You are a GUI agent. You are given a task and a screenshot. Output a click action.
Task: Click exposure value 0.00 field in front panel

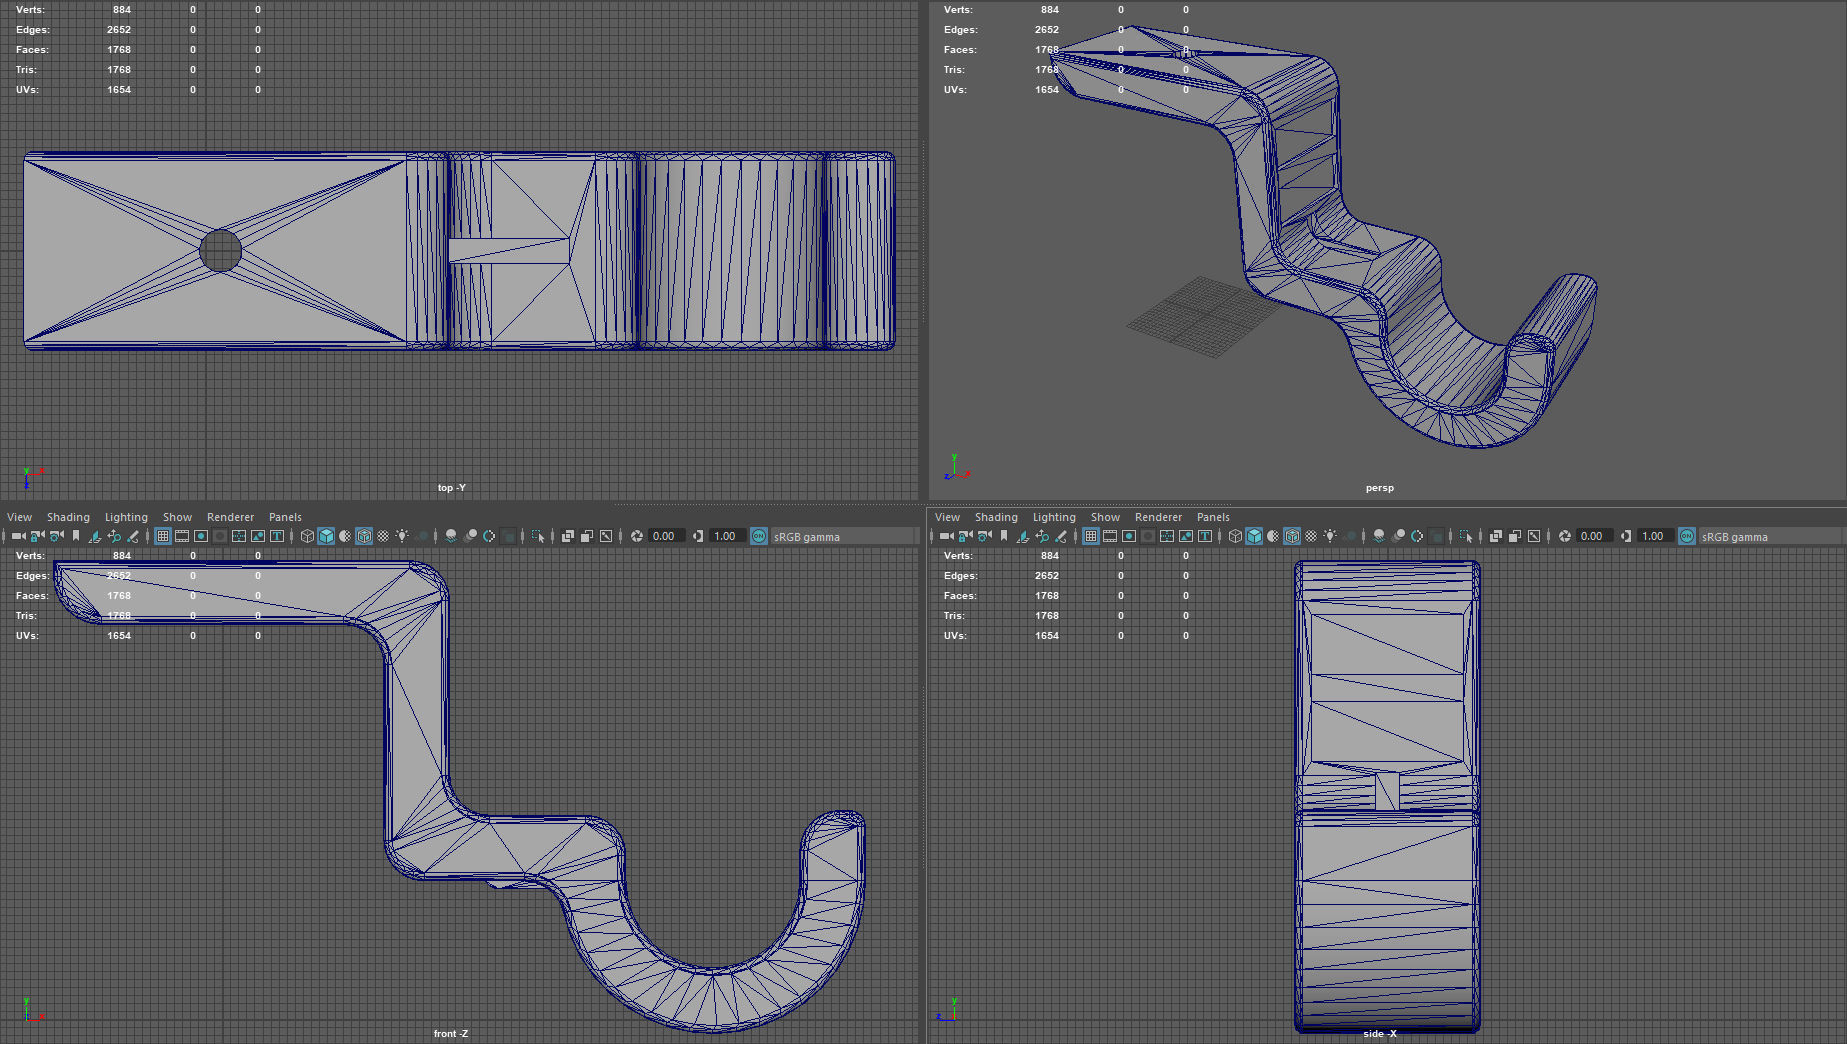pyautogui.click(x=666, y=536)
